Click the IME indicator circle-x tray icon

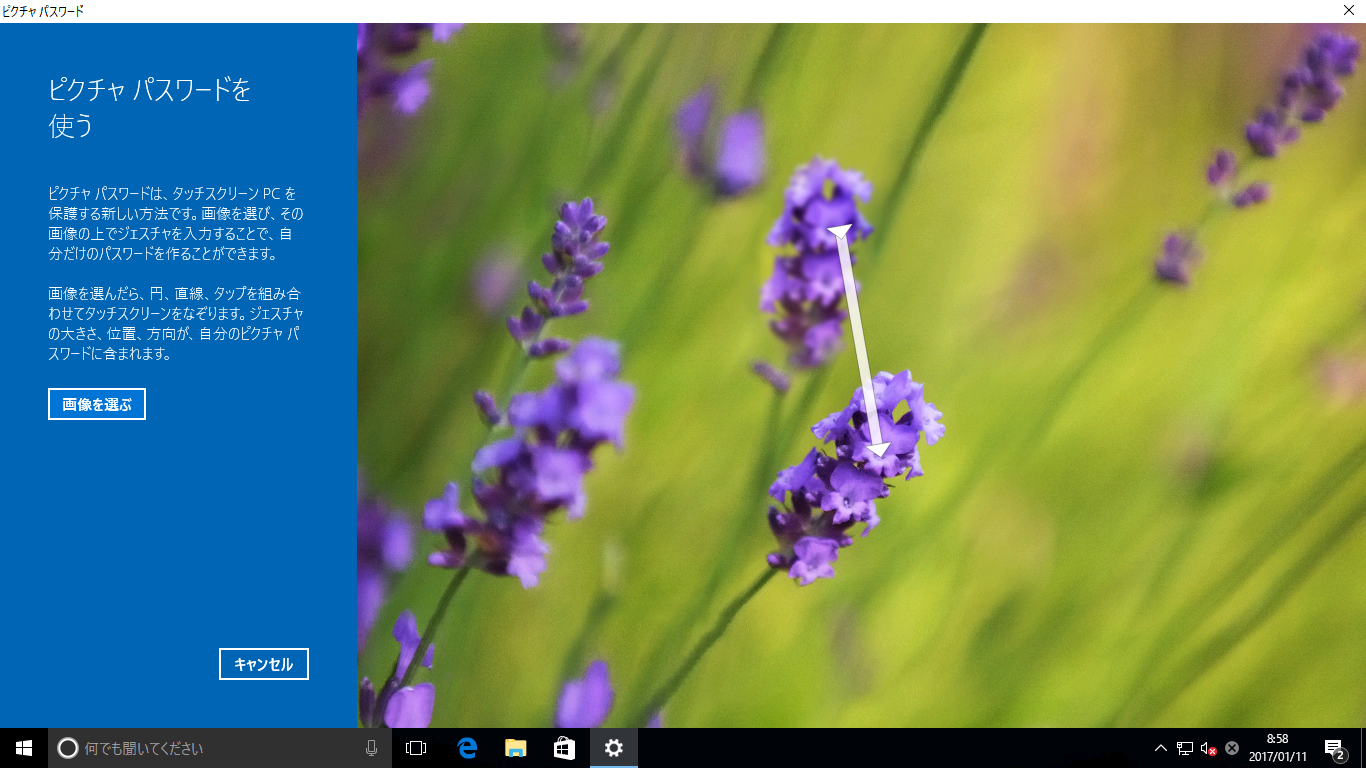click(x=1232, y=748)
